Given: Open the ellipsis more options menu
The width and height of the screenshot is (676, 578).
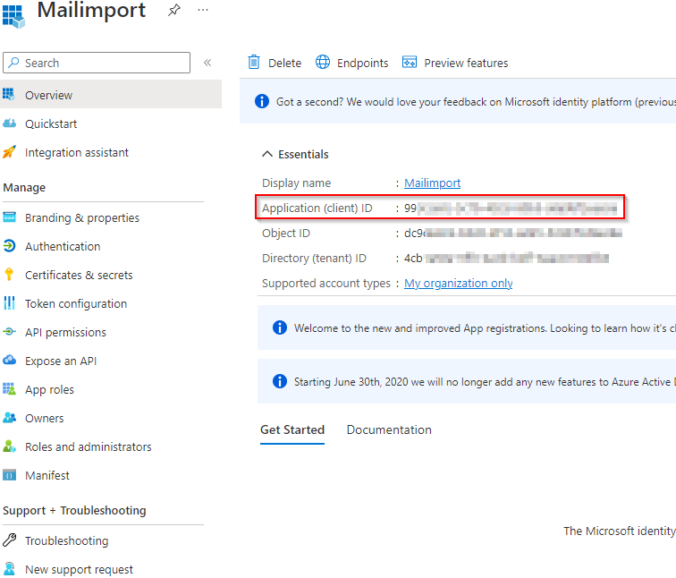Looking at the screenshot, I should [x=203, y=10].
